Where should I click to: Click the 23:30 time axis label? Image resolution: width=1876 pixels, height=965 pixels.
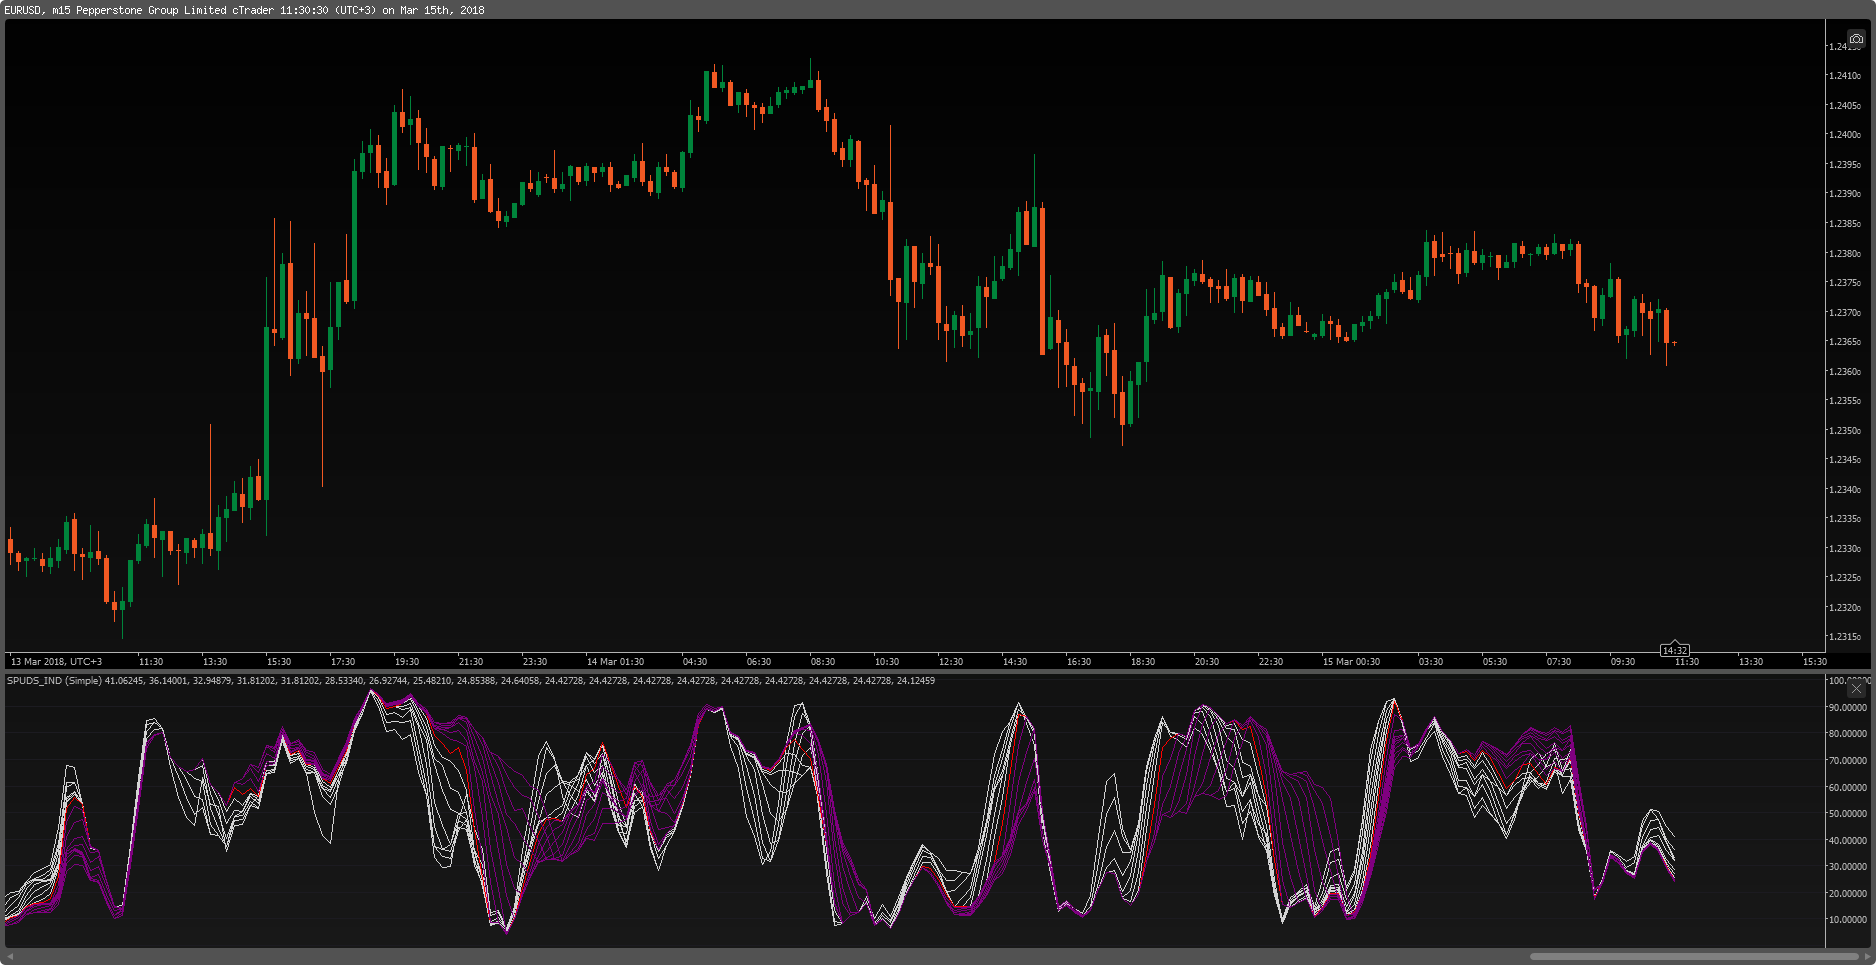tap(535, 662)
